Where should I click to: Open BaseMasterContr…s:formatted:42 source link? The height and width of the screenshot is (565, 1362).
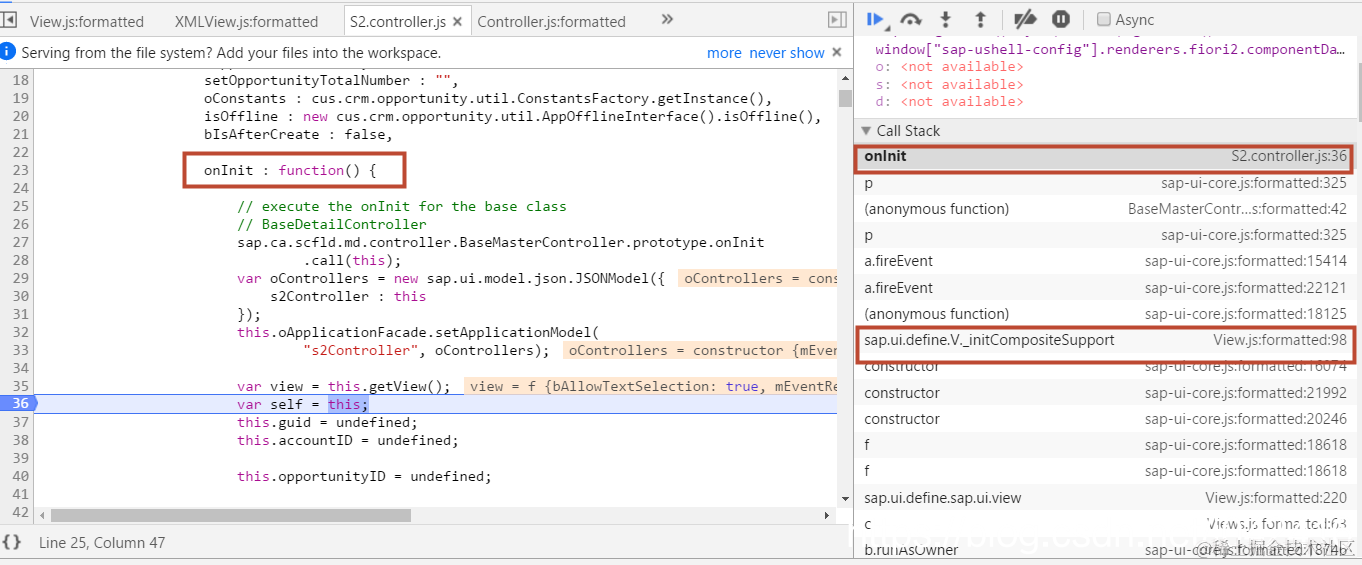point(1237,209)
